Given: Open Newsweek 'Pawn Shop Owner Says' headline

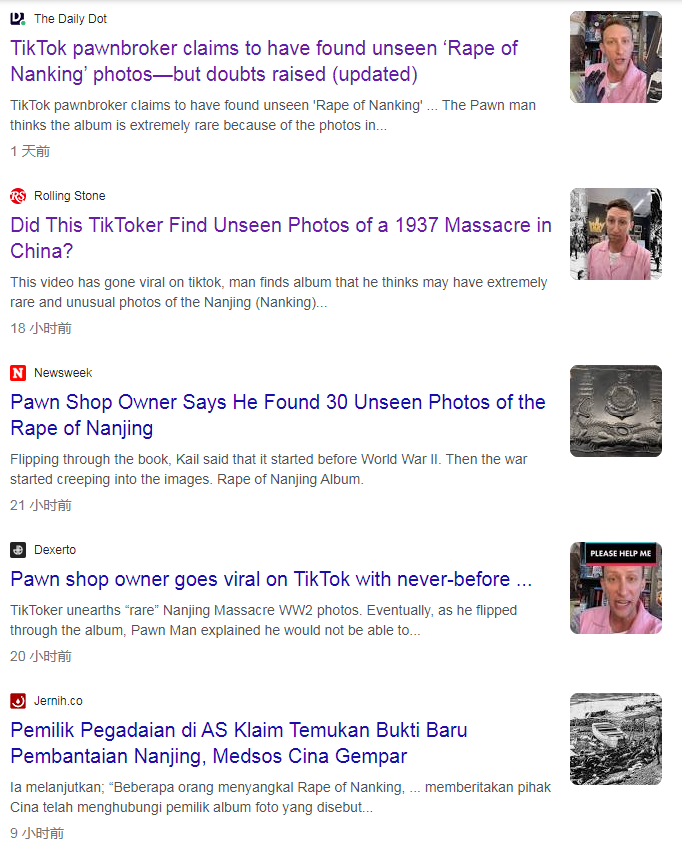Looking at the screenshot, I should pyautogui.click(x=278, y=415).
